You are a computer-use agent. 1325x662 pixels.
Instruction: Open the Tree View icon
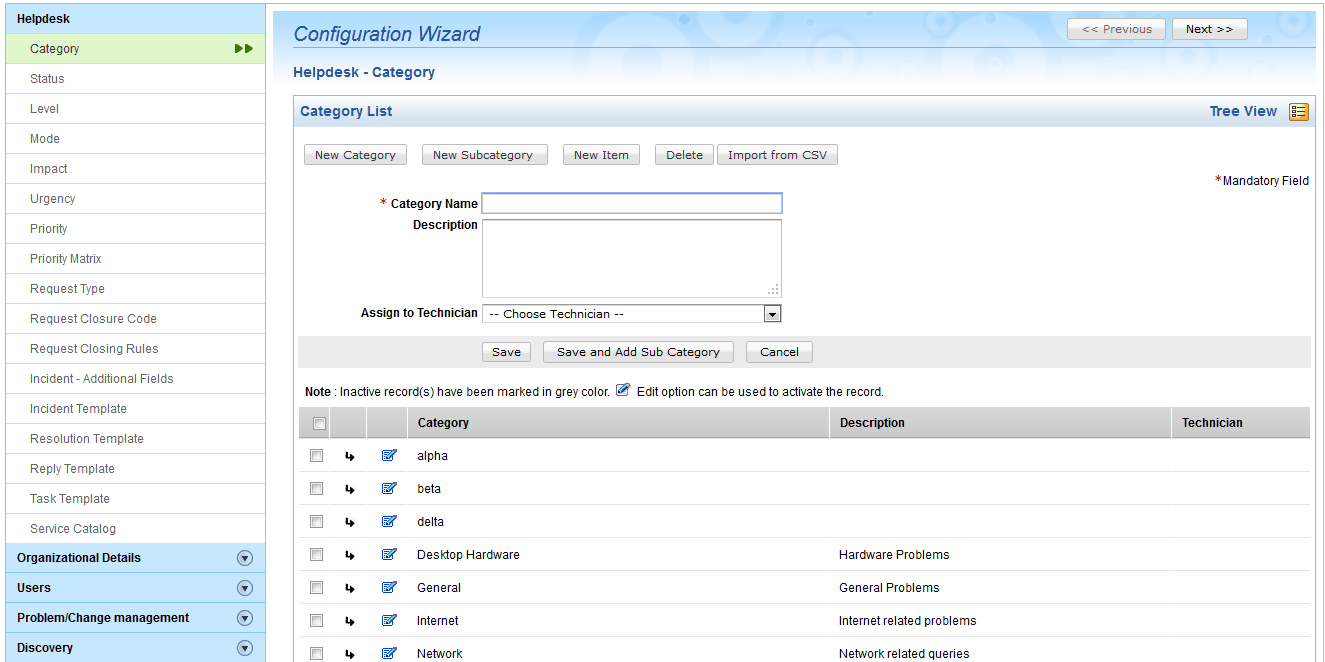[x=1298, y=112]
